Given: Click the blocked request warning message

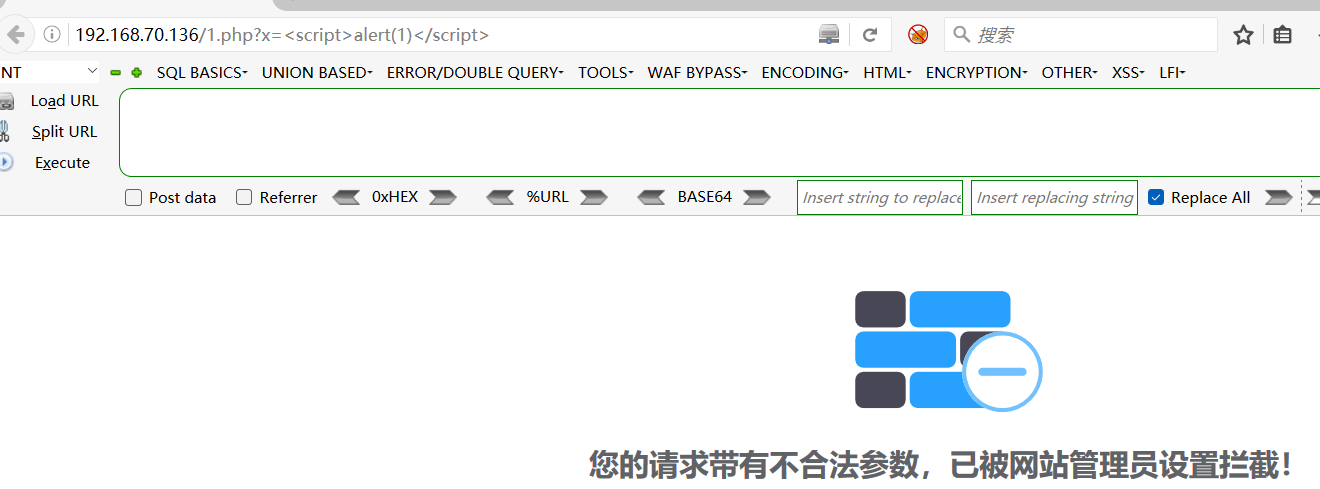Looking at the screenshot, I should [941, 464].
